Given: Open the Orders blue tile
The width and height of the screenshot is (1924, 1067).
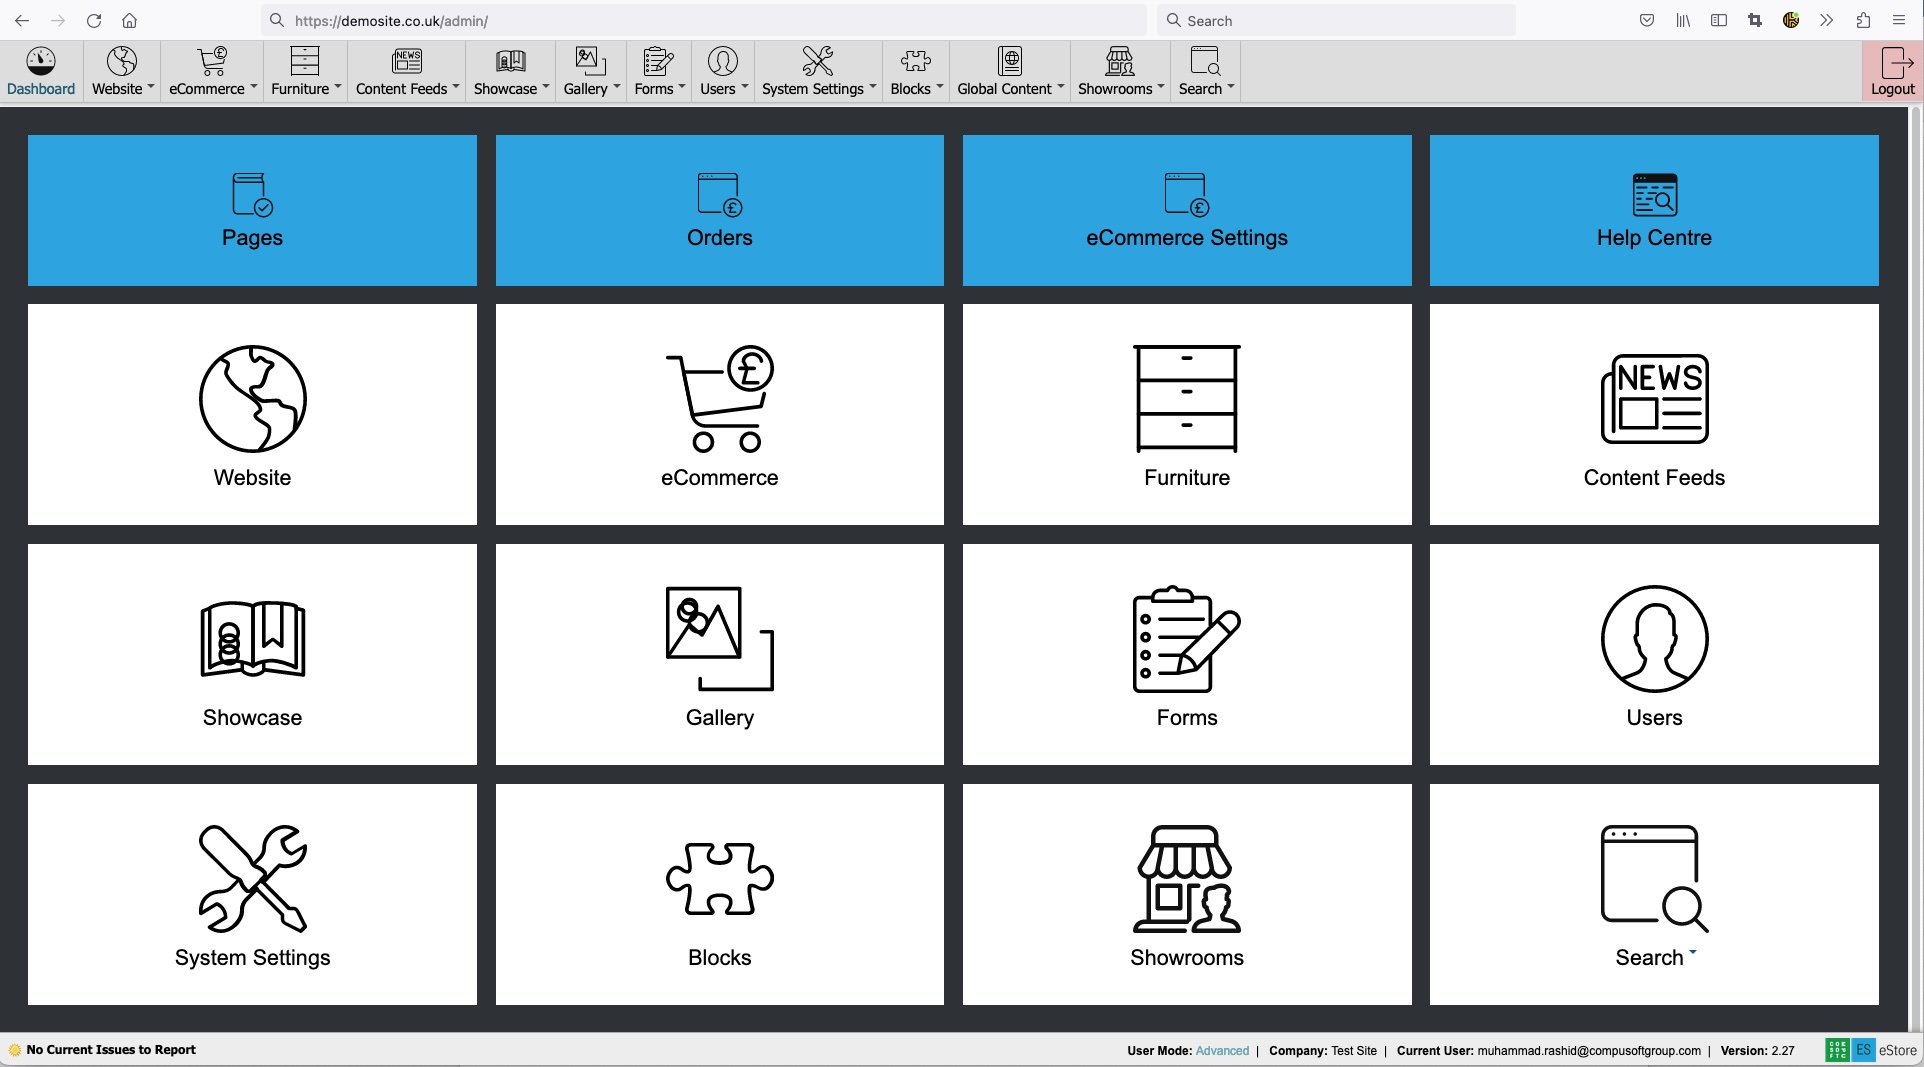Looking at the screenshot, I should coord(719,210).
